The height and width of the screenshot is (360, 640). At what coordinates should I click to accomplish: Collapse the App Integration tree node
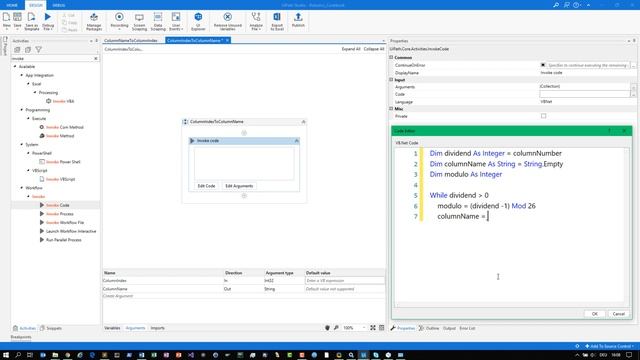[x=22, y=75]
